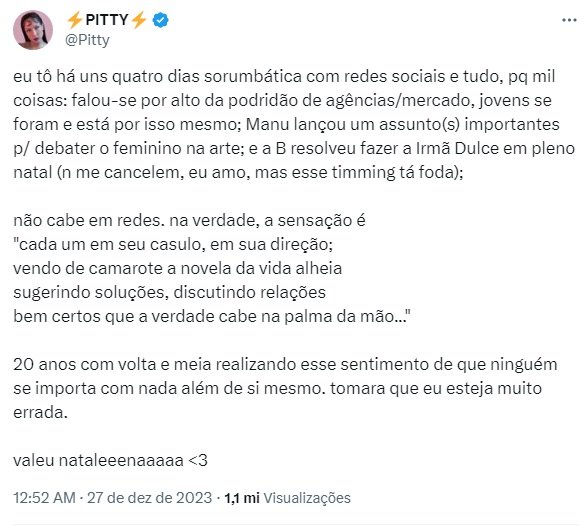Click the 12:52 AM timestamp

(44, 498)
